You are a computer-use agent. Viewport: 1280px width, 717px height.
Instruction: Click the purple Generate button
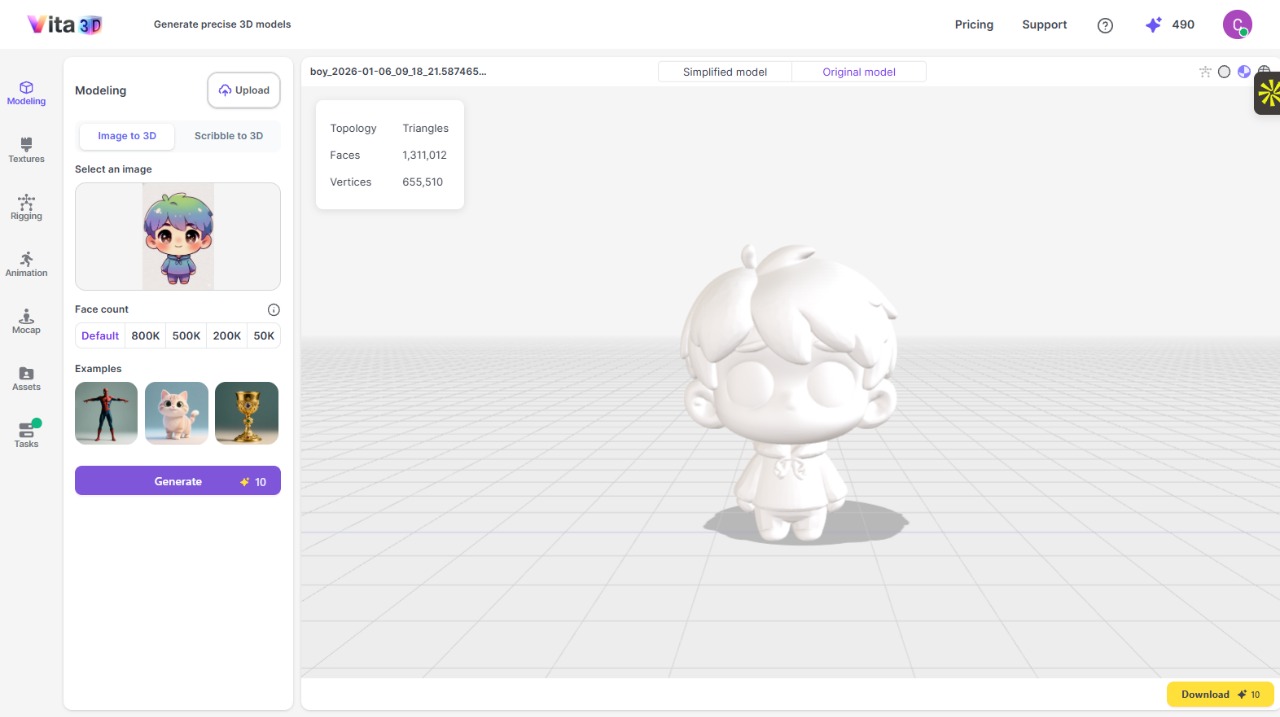click(x=178, y=481)
